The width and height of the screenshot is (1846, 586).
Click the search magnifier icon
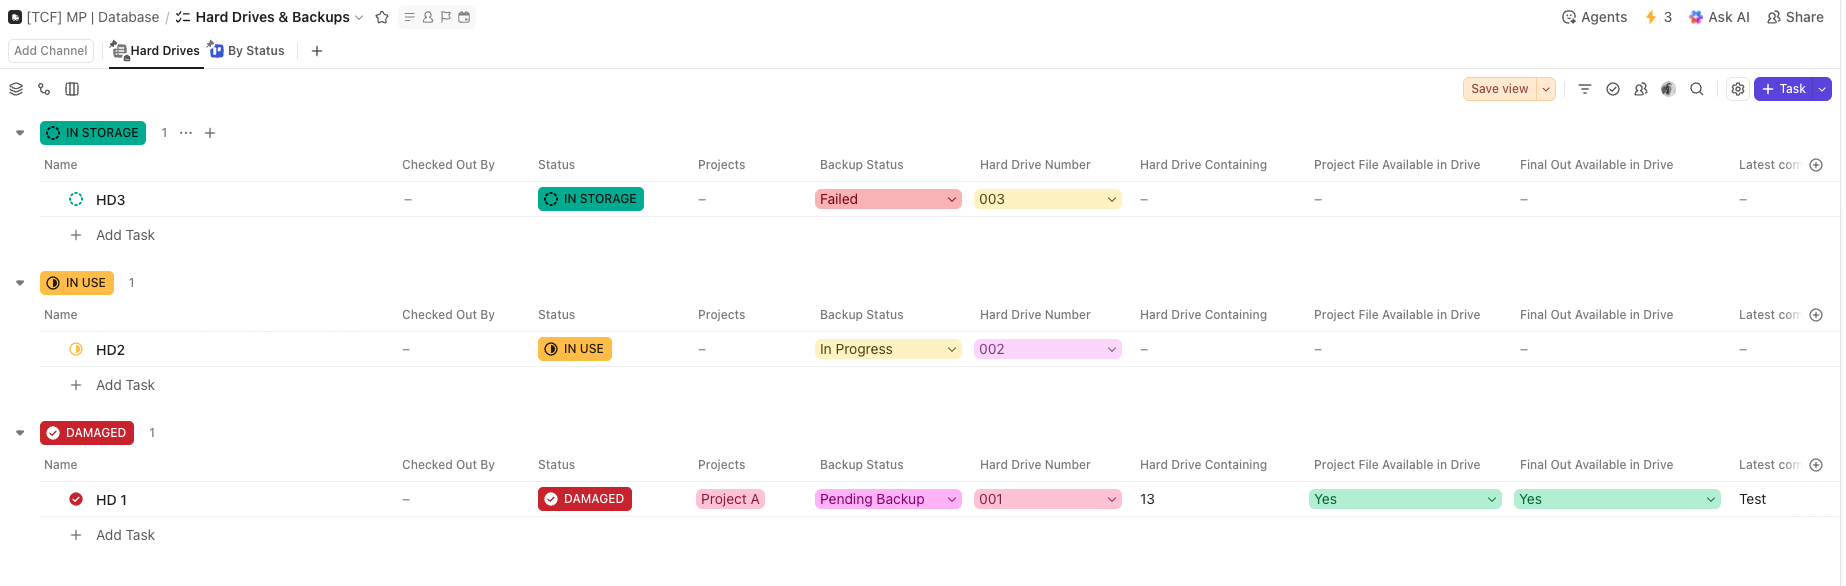coord(1697,89)
